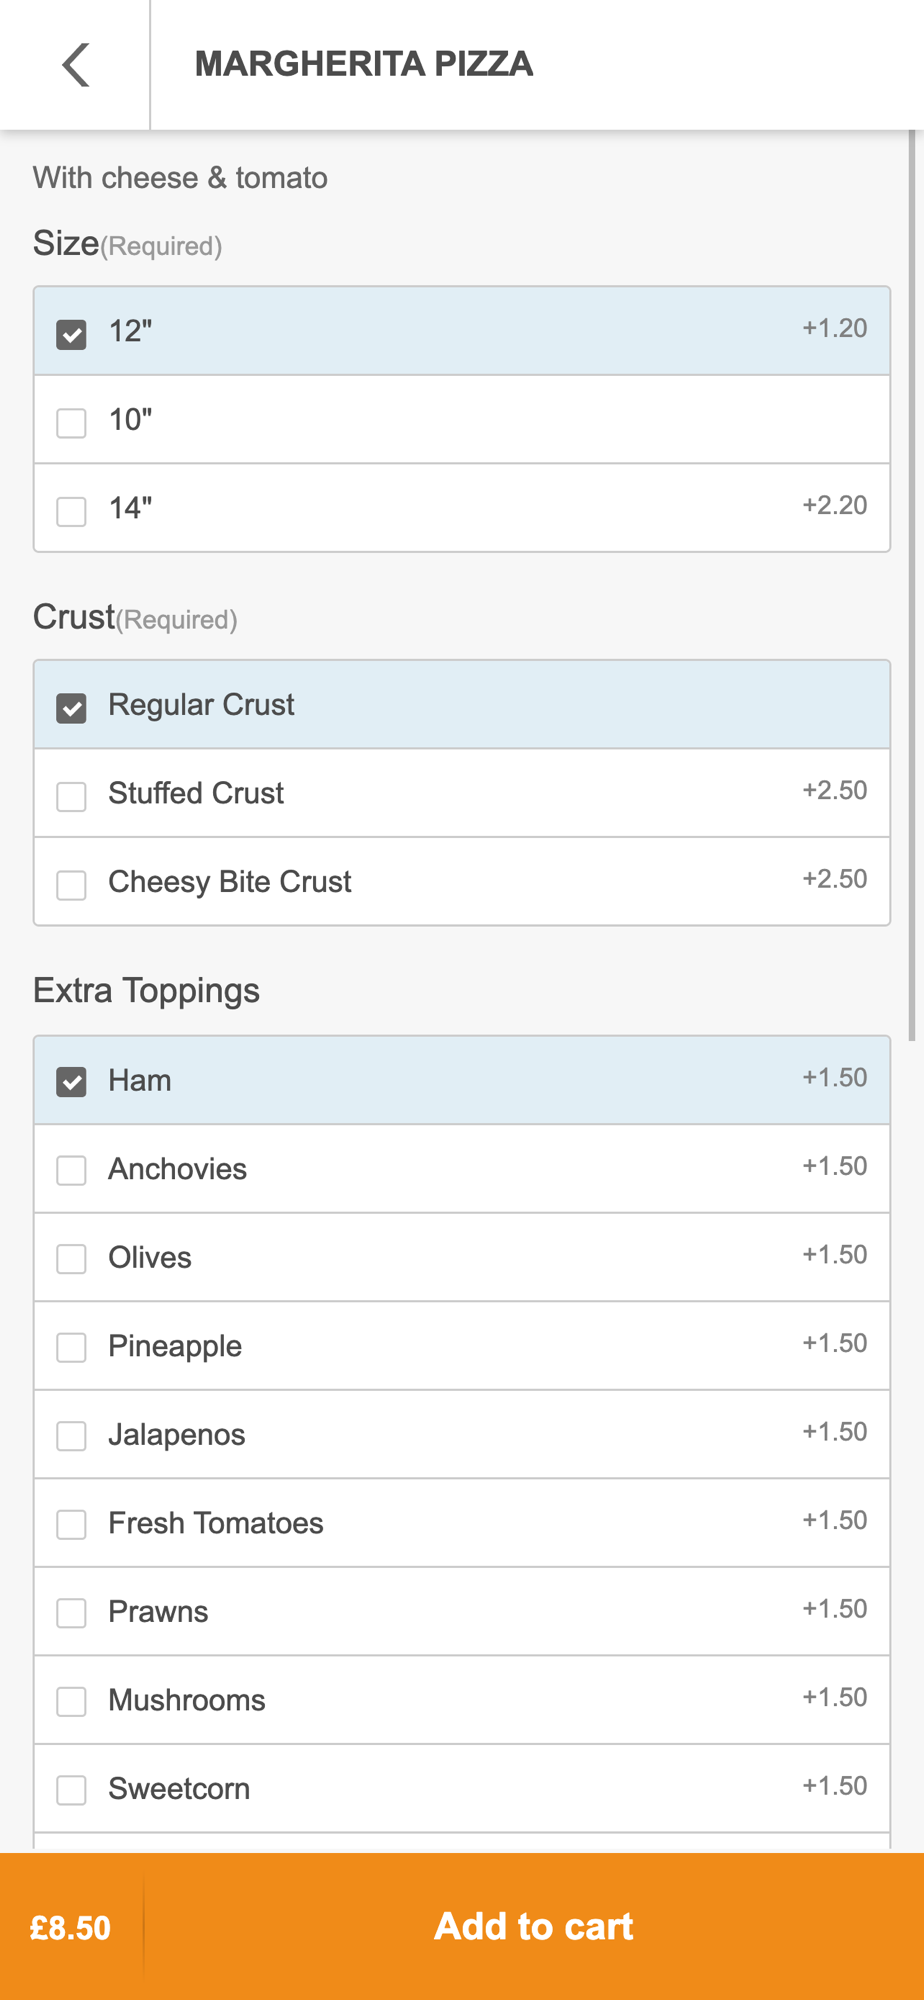
Task: Check the Jalapenos topping box
Action: coord(71,1436)
